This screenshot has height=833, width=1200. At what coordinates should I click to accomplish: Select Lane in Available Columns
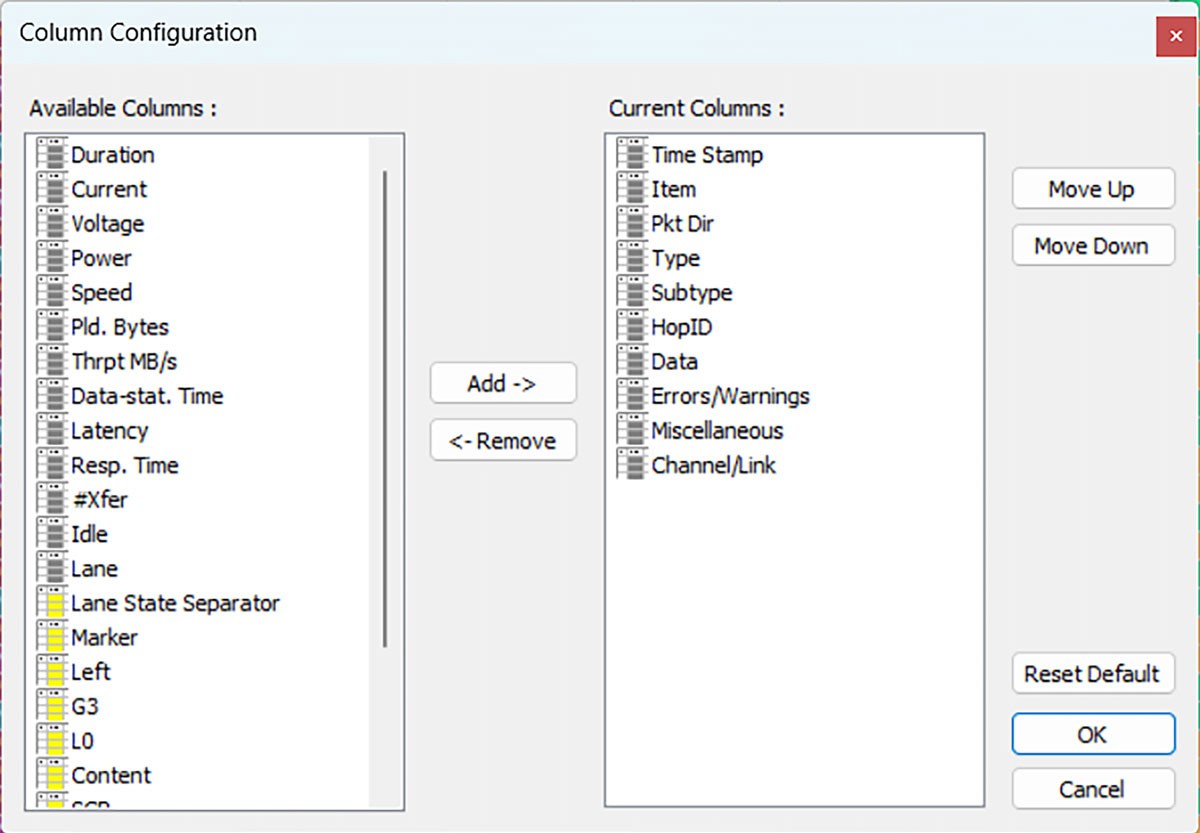94,568
